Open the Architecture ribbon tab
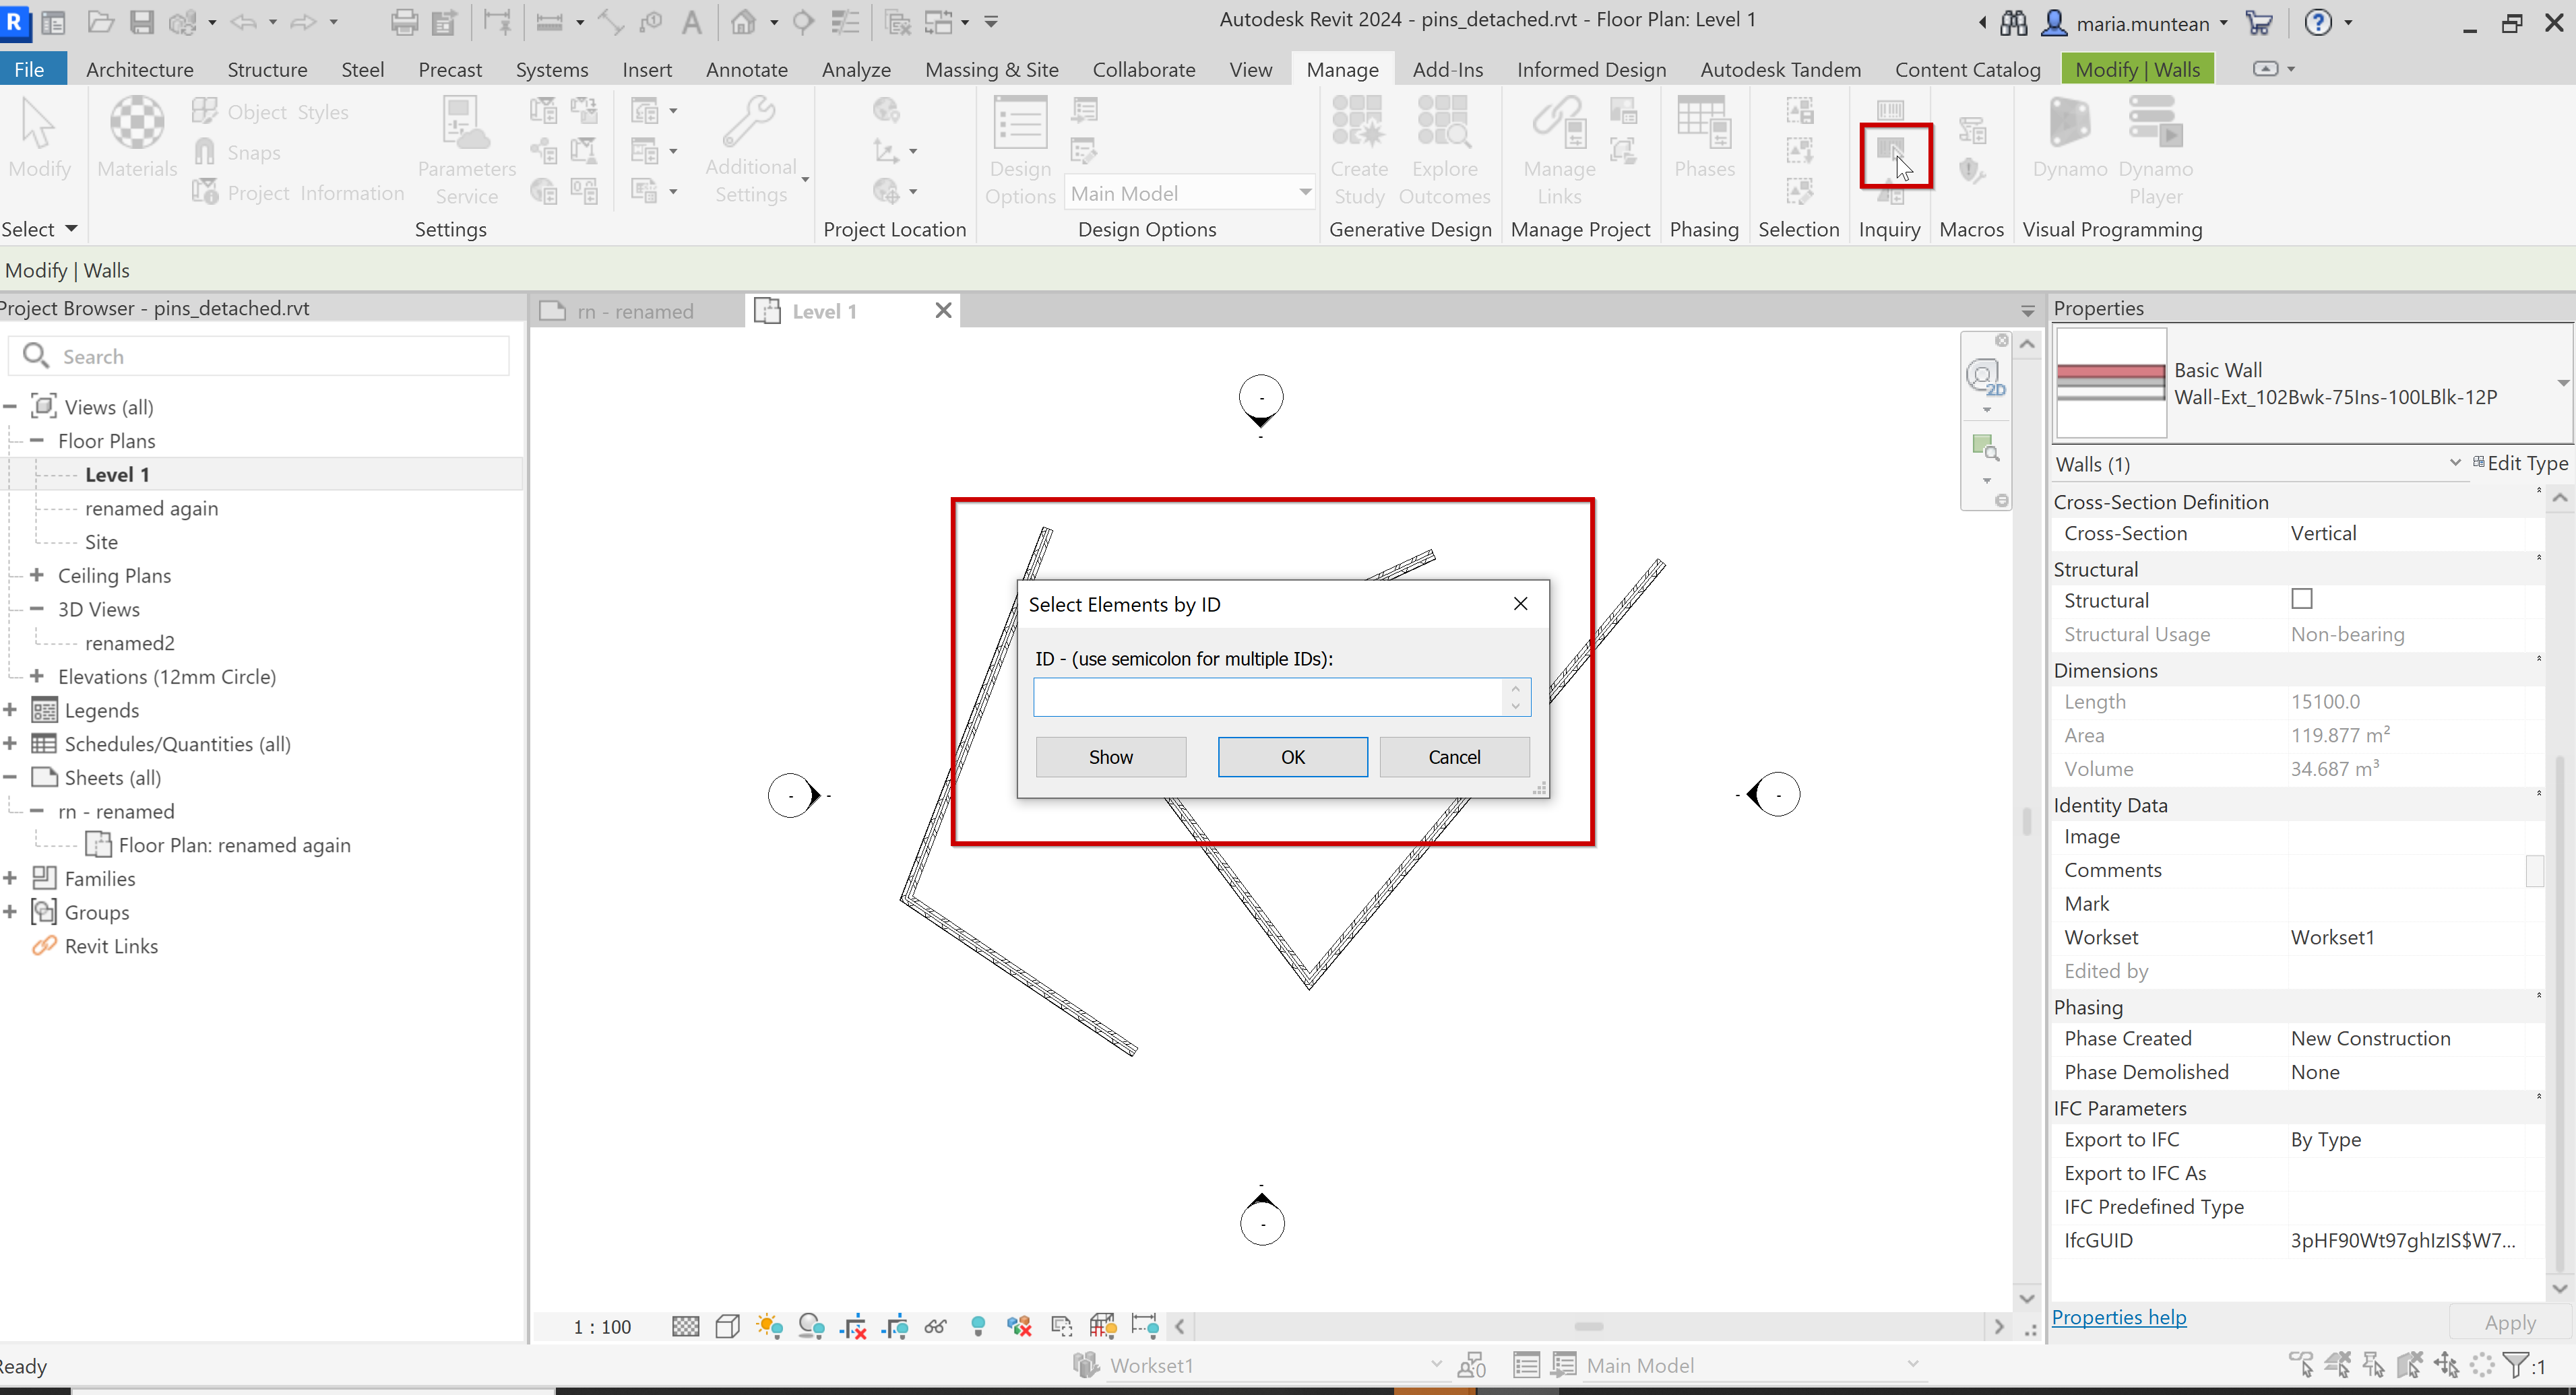Screen dimensions: 2576x1395 pos(139,69)
